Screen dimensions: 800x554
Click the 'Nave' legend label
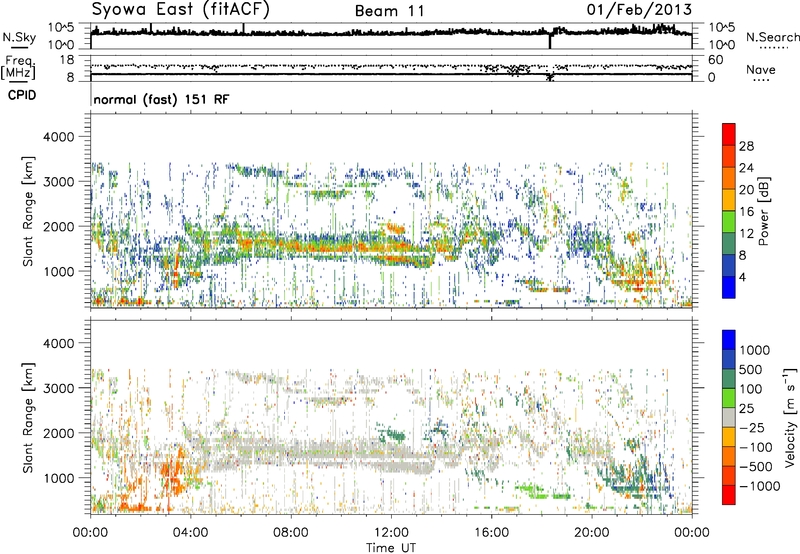pyautogui.click(x=760, y=70)
